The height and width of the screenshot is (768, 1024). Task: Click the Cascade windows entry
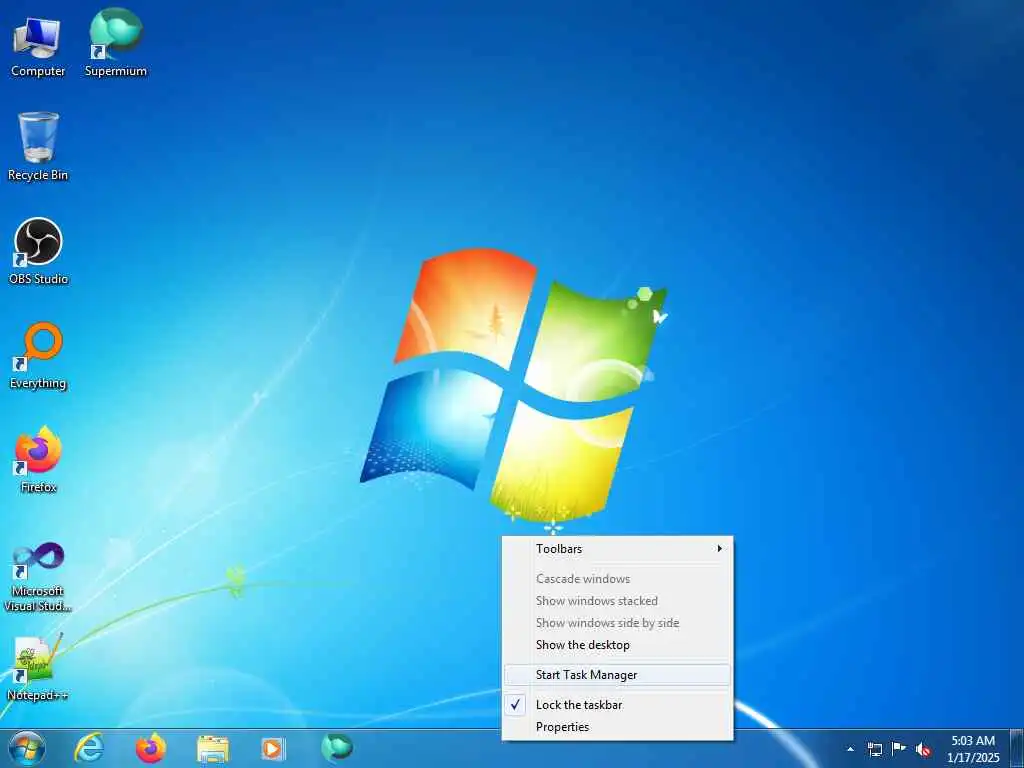[617, 579]
